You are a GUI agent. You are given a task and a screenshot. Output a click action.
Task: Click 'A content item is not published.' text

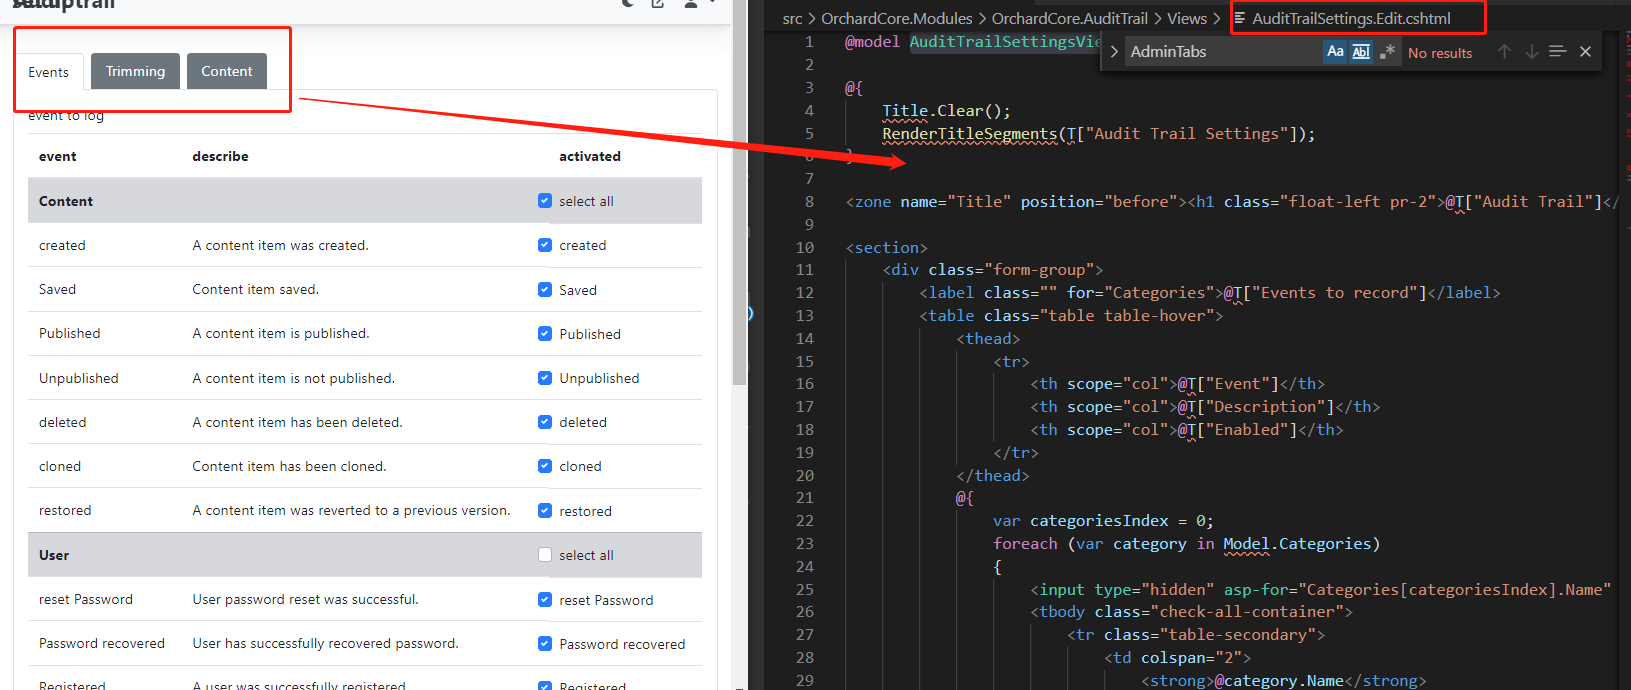[294, 378]
